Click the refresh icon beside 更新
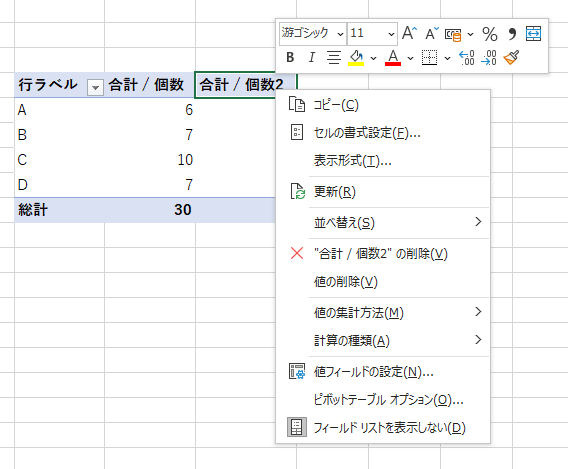Image resolution: width=568 pixels, height=469 pixels. [x=297, y=191]
